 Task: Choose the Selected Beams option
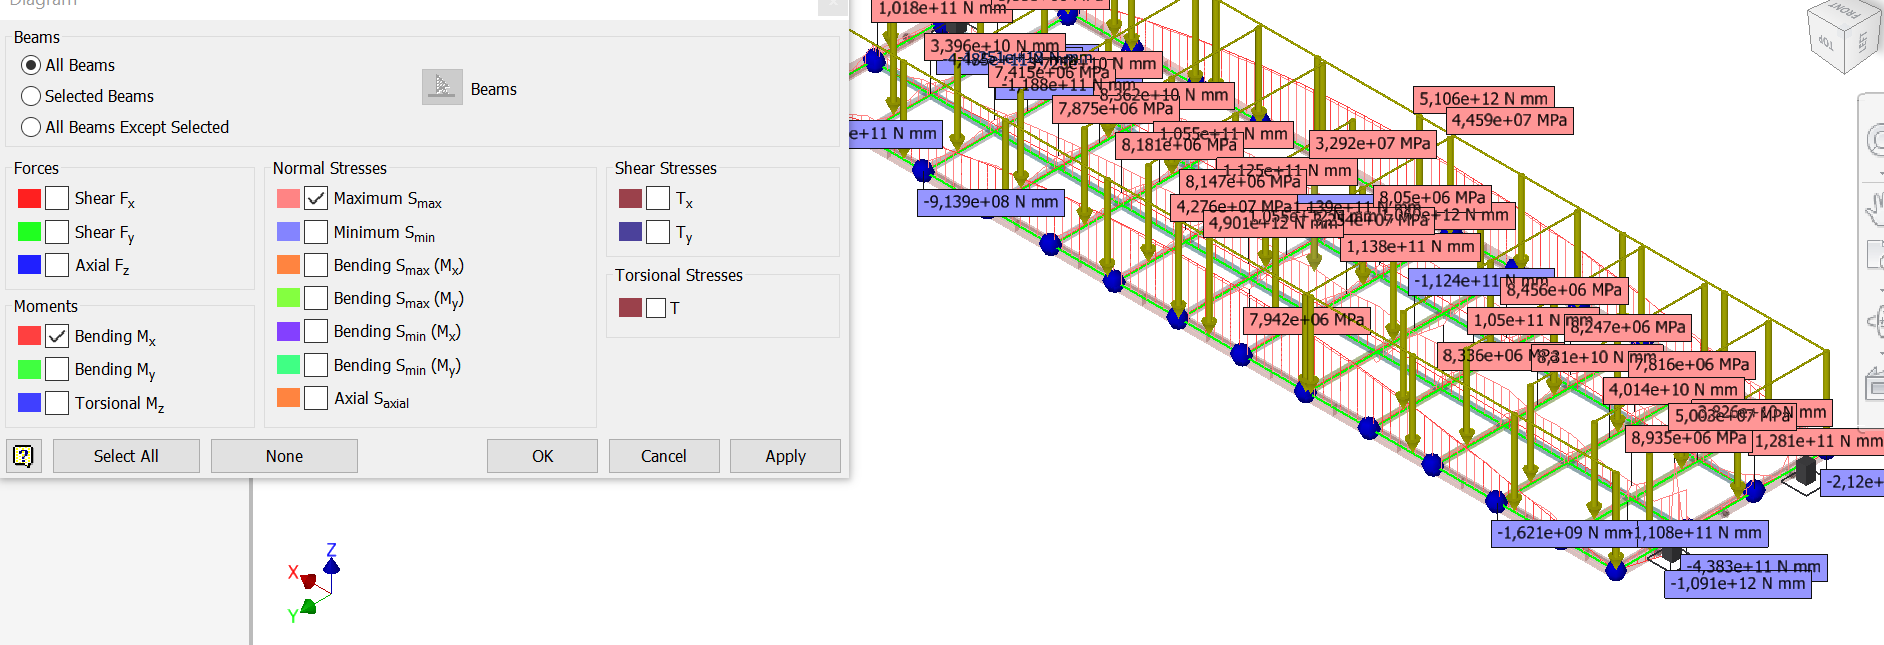(31, 96)
